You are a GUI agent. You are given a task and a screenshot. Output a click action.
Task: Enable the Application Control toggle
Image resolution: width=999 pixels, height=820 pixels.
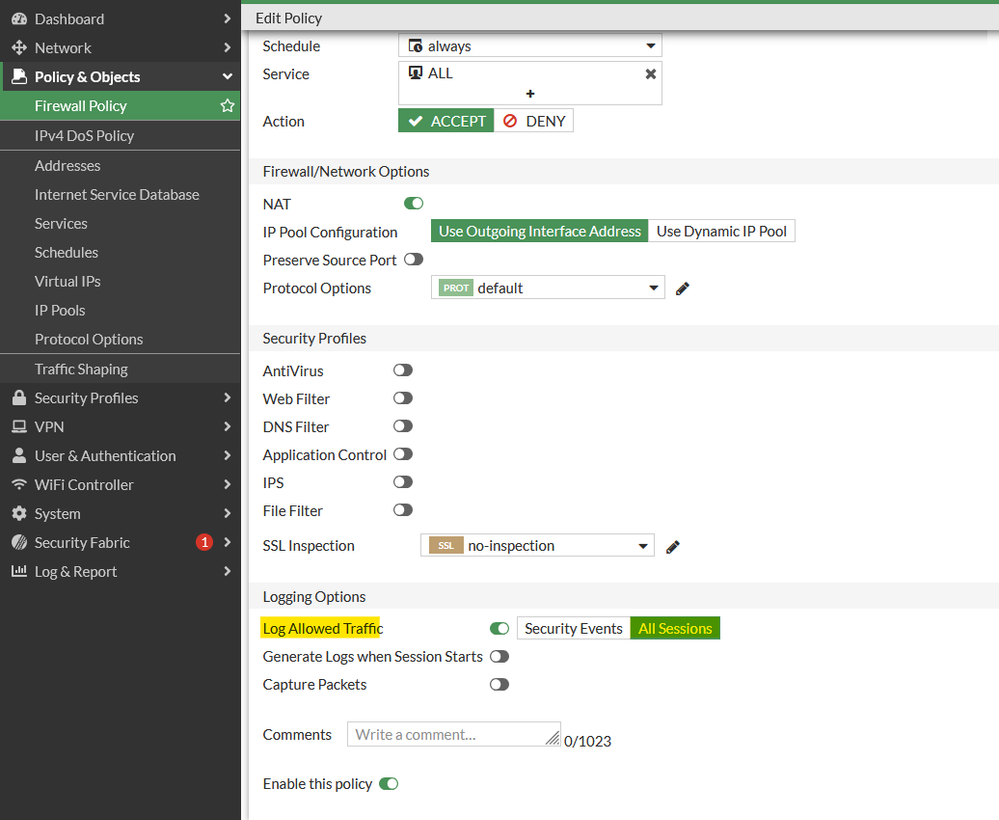pos(403,454)
